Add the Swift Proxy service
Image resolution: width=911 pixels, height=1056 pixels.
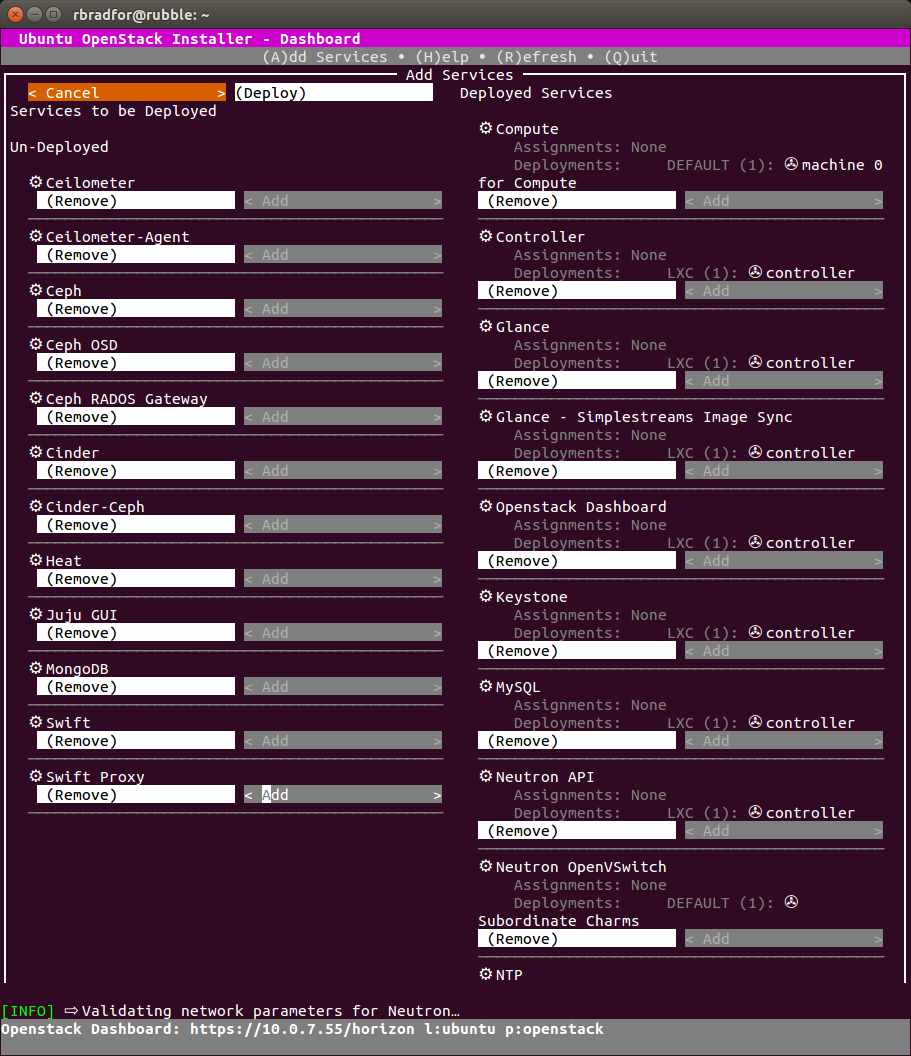coord(343,795)
